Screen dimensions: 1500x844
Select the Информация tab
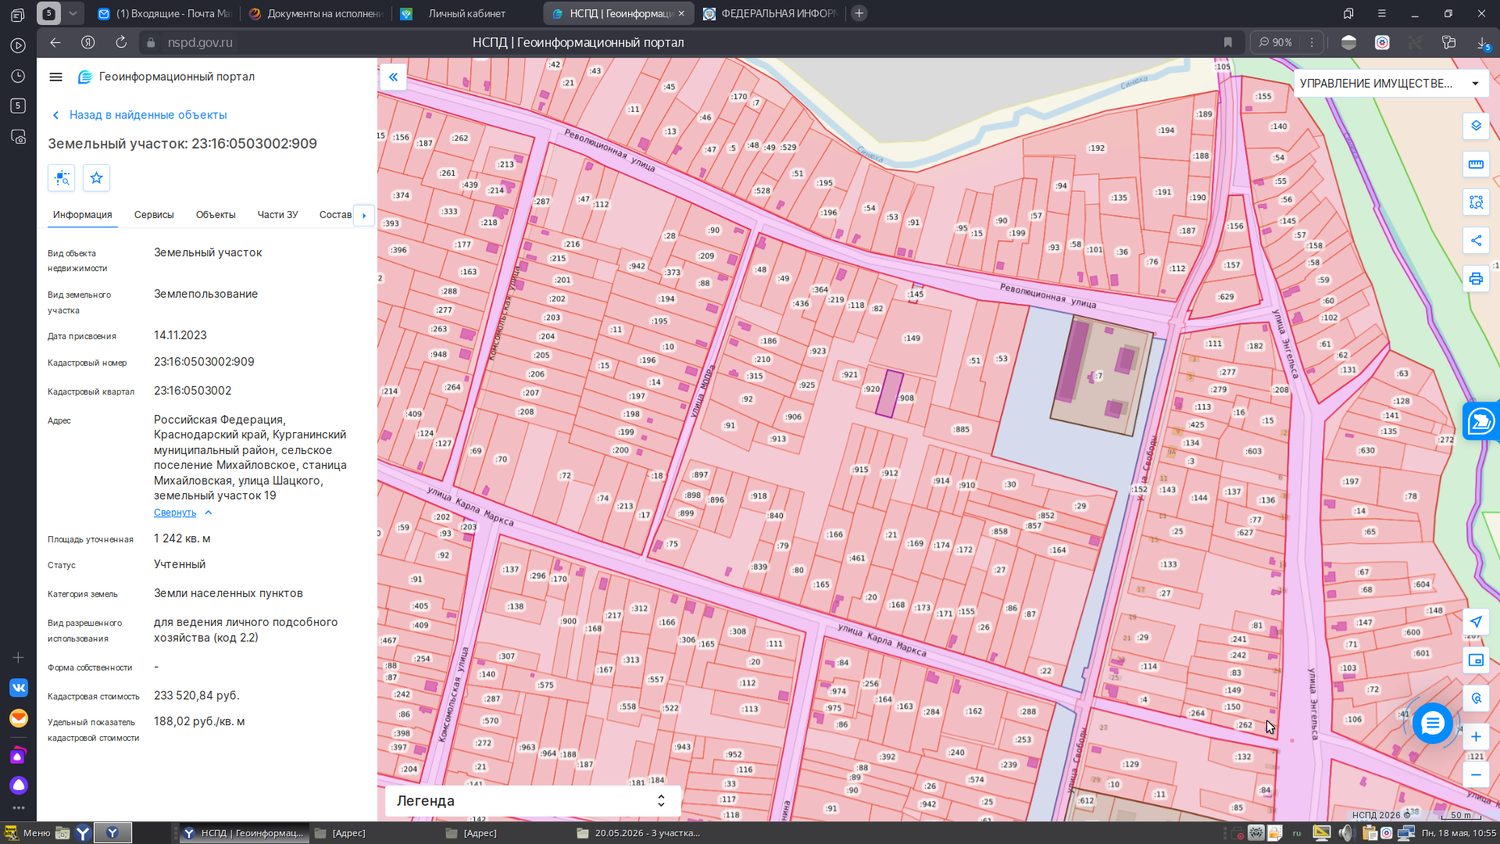tap(82, 215)
